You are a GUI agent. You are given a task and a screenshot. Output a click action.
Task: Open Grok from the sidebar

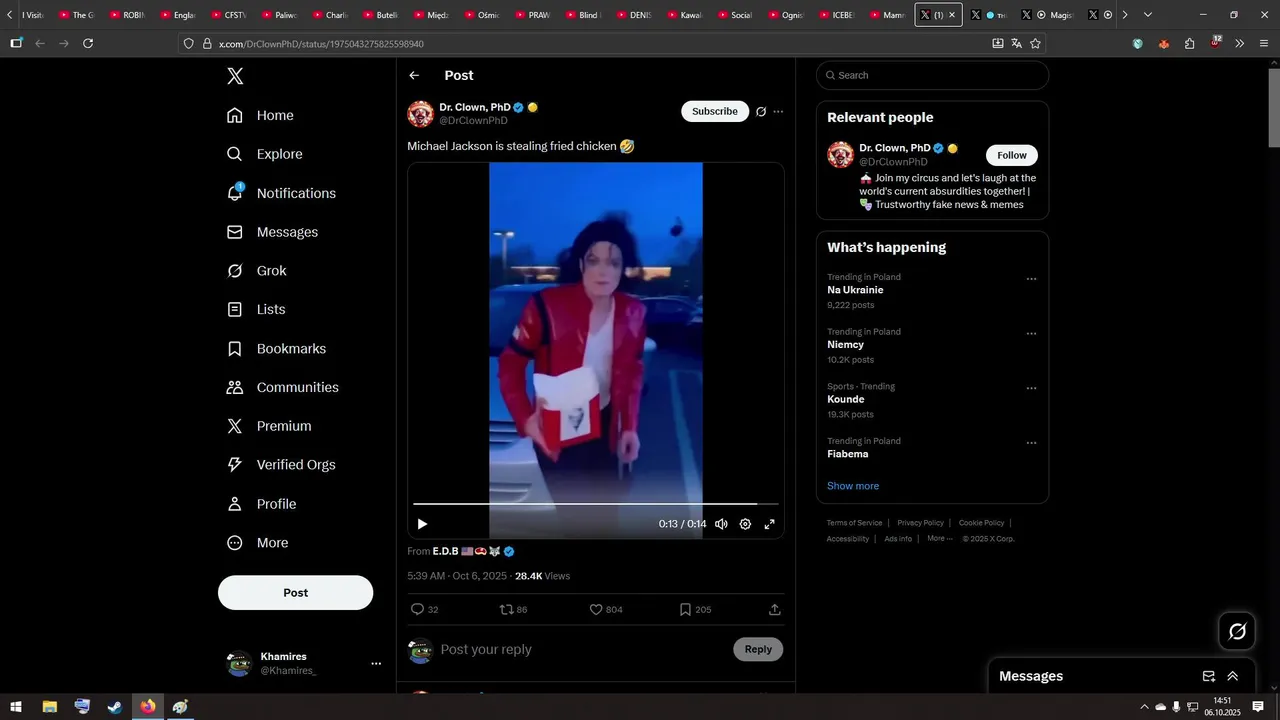pos(256,271)
